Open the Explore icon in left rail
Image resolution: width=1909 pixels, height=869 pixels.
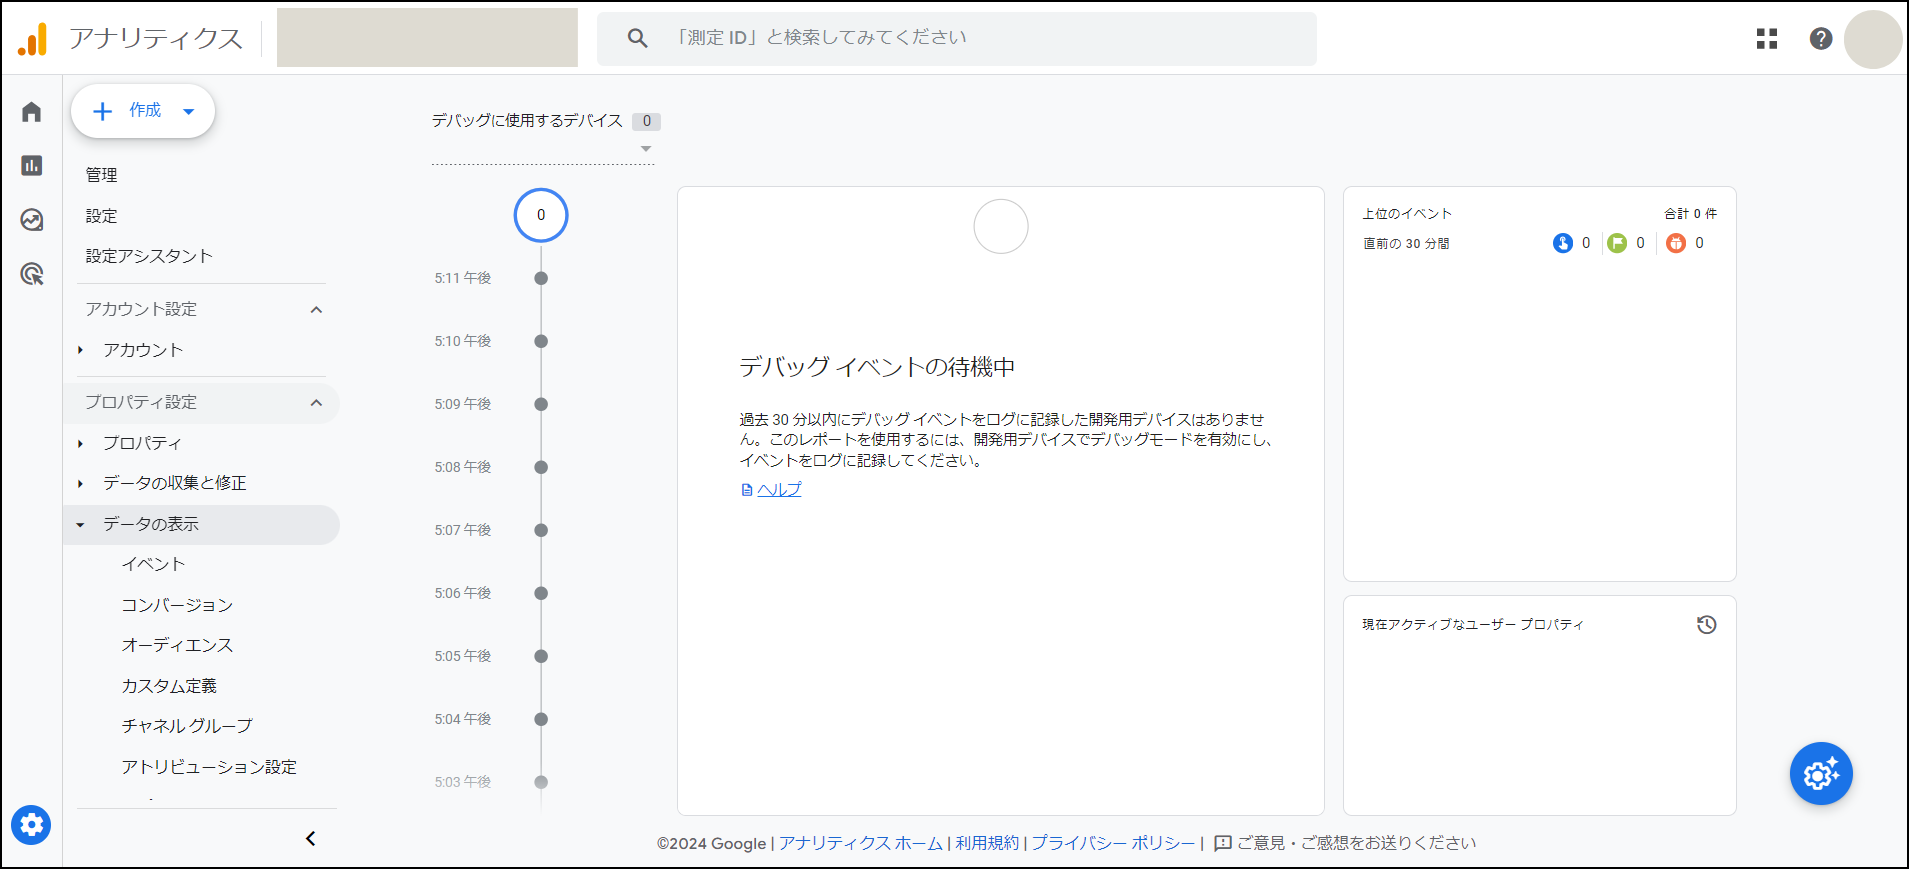(x=31, y=219)
